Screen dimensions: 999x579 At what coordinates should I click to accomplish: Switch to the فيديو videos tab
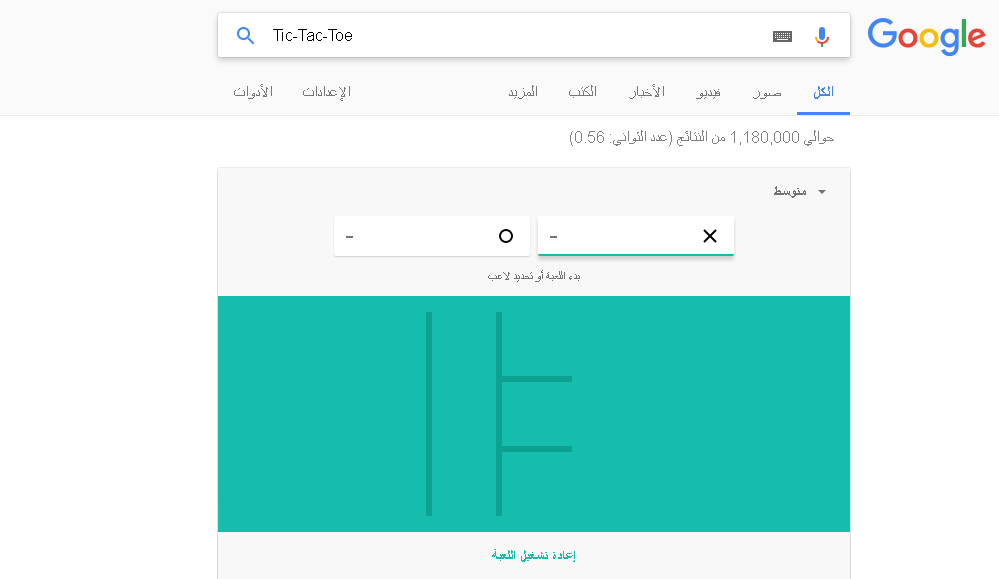pos(708,92)
